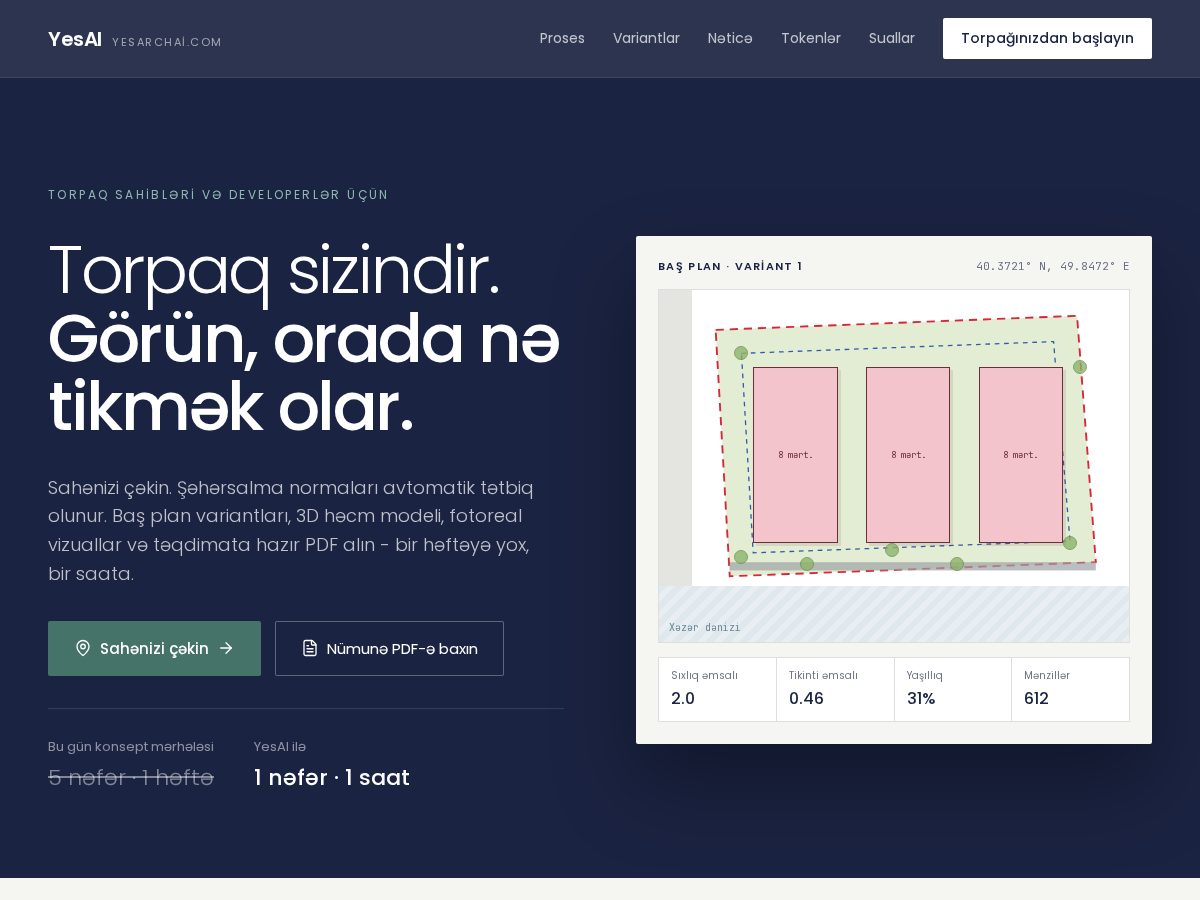Click document icon in Nümunə PDF button

tap(310, 648)
